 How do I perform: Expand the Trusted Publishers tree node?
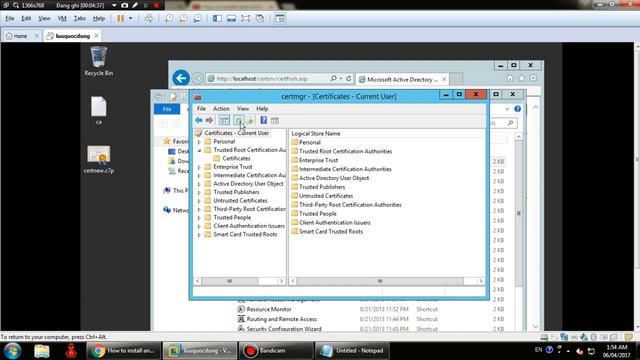(x=199, y=192)
